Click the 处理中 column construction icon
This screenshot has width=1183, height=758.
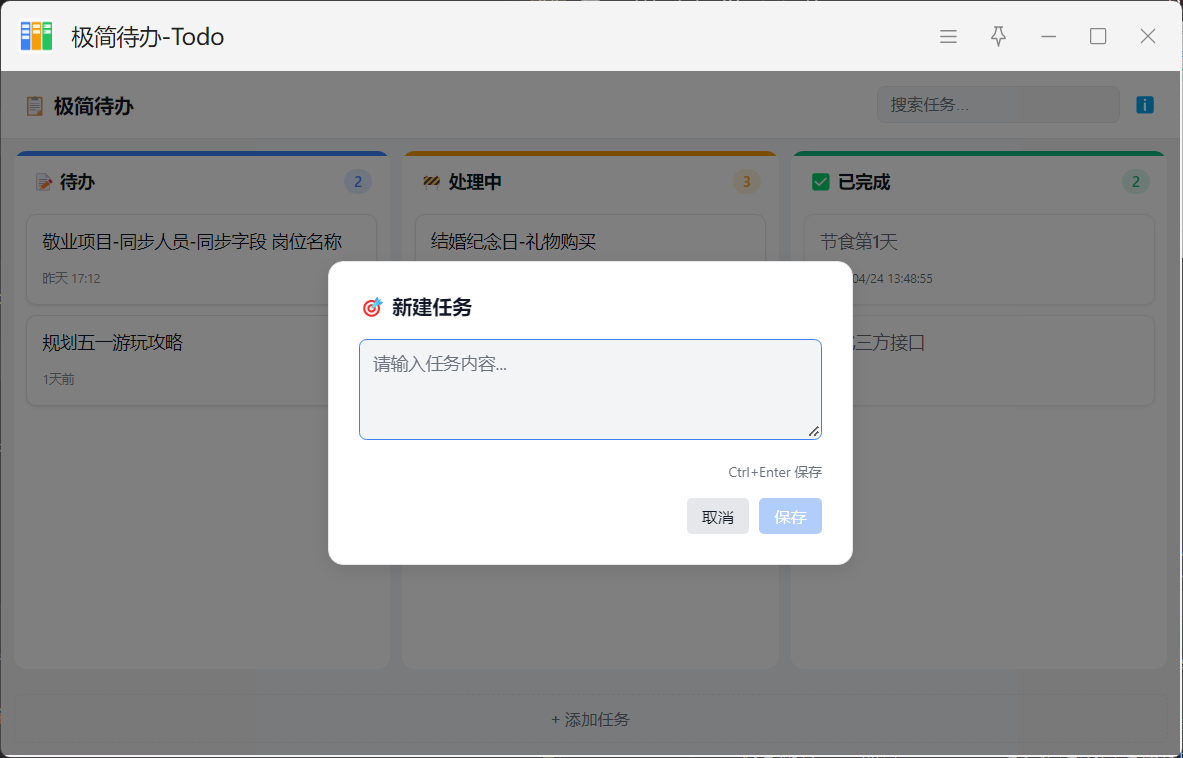tap(432, 182)
